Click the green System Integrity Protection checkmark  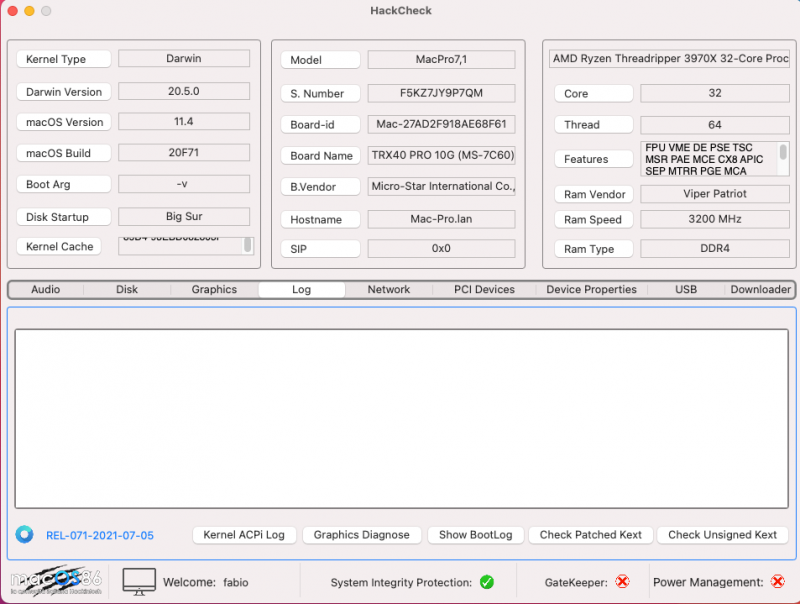coord(489,581)
